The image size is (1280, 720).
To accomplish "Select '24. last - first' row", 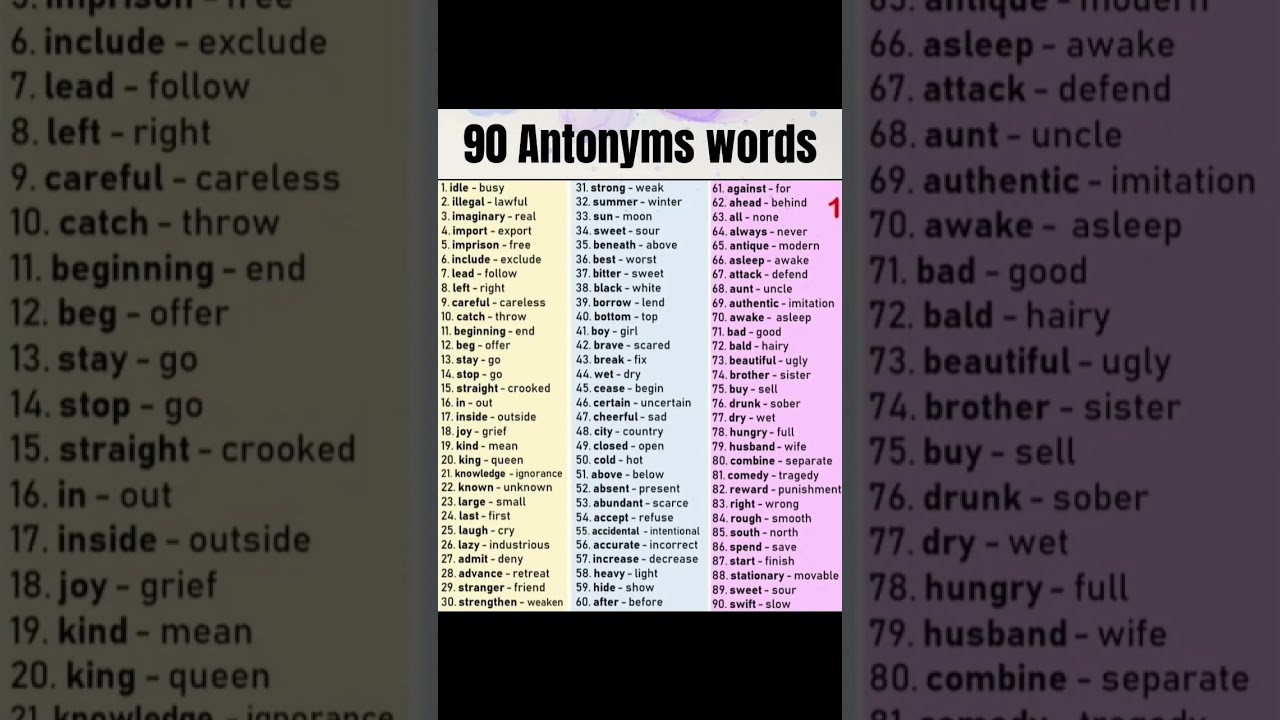I will [475, 516].
